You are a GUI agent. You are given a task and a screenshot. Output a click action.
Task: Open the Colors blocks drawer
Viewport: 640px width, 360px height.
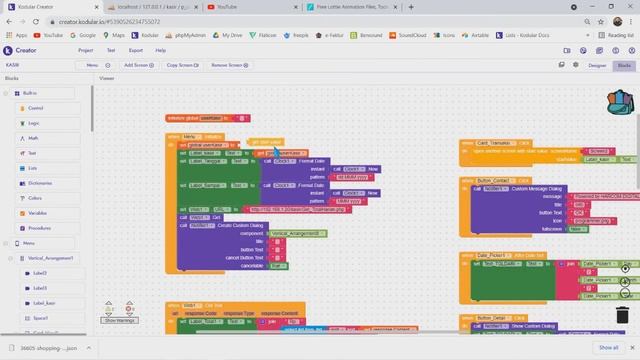[x=47, y=198]
